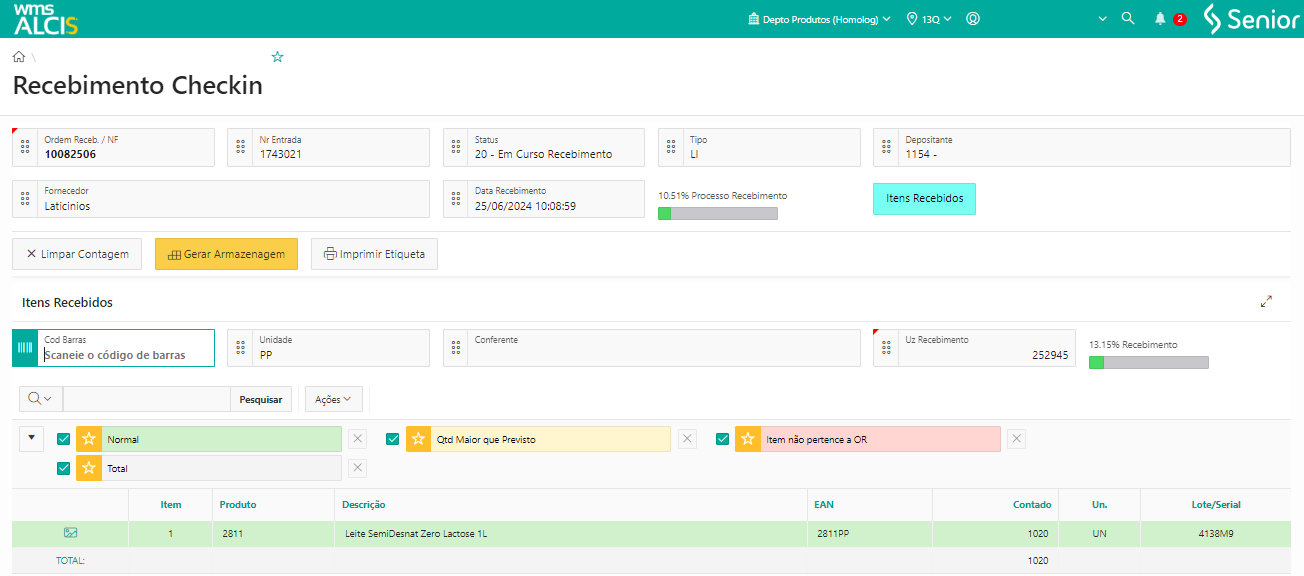The height and width of the screenshot is (576, 1304).
Task: Open notifications bell with 2 alerts
Action: click(x=1161, y=19)
